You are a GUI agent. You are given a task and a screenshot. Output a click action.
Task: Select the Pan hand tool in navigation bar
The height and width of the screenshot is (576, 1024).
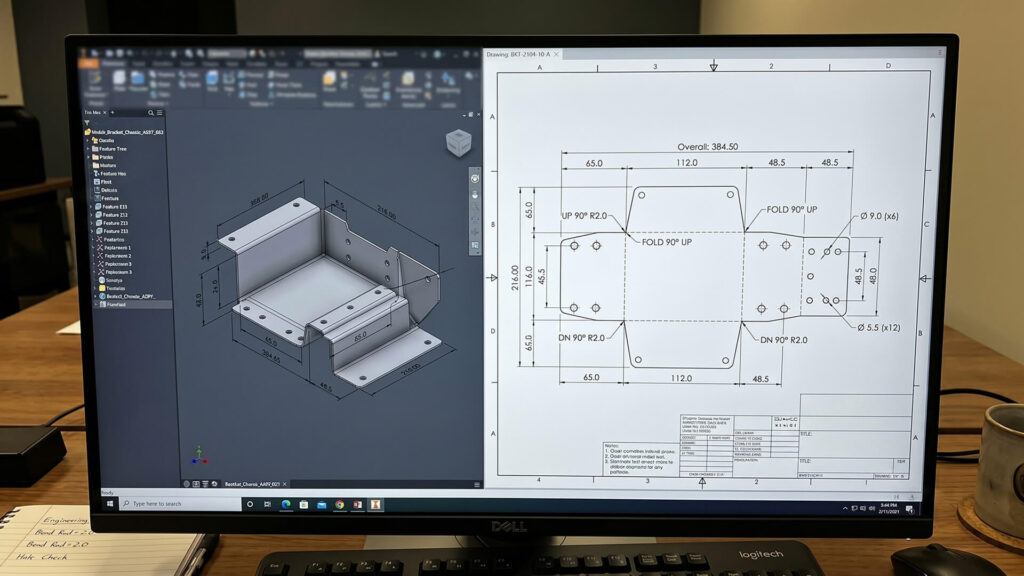pos(475,195)
